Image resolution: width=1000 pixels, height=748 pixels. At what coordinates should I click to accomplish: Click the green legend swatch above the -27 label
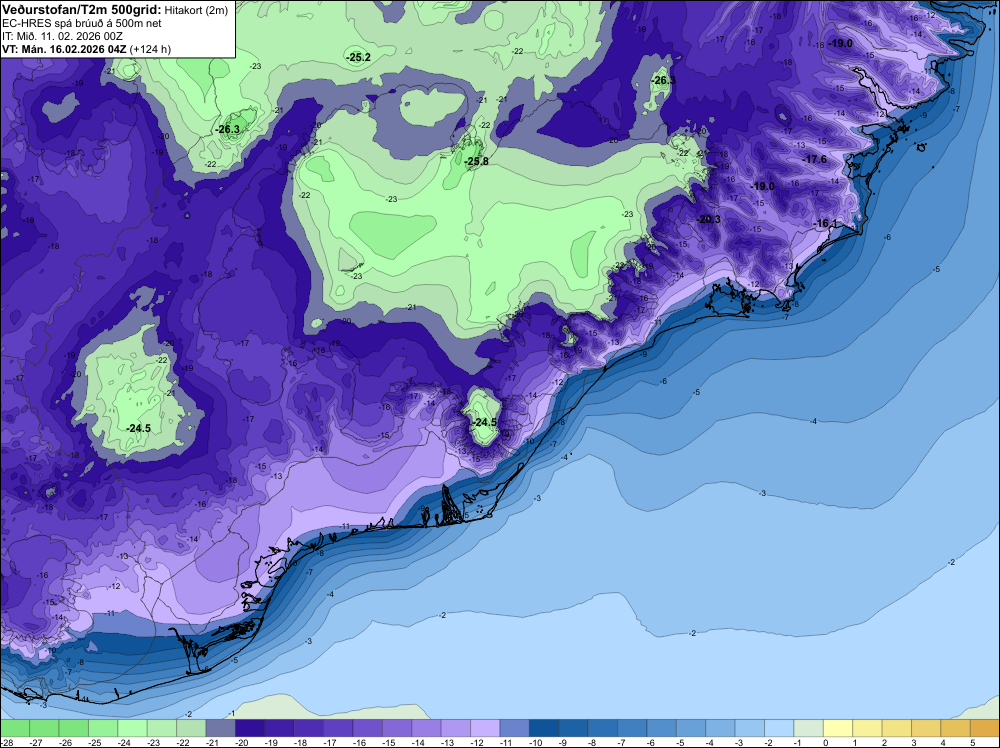tap(44, 728)
